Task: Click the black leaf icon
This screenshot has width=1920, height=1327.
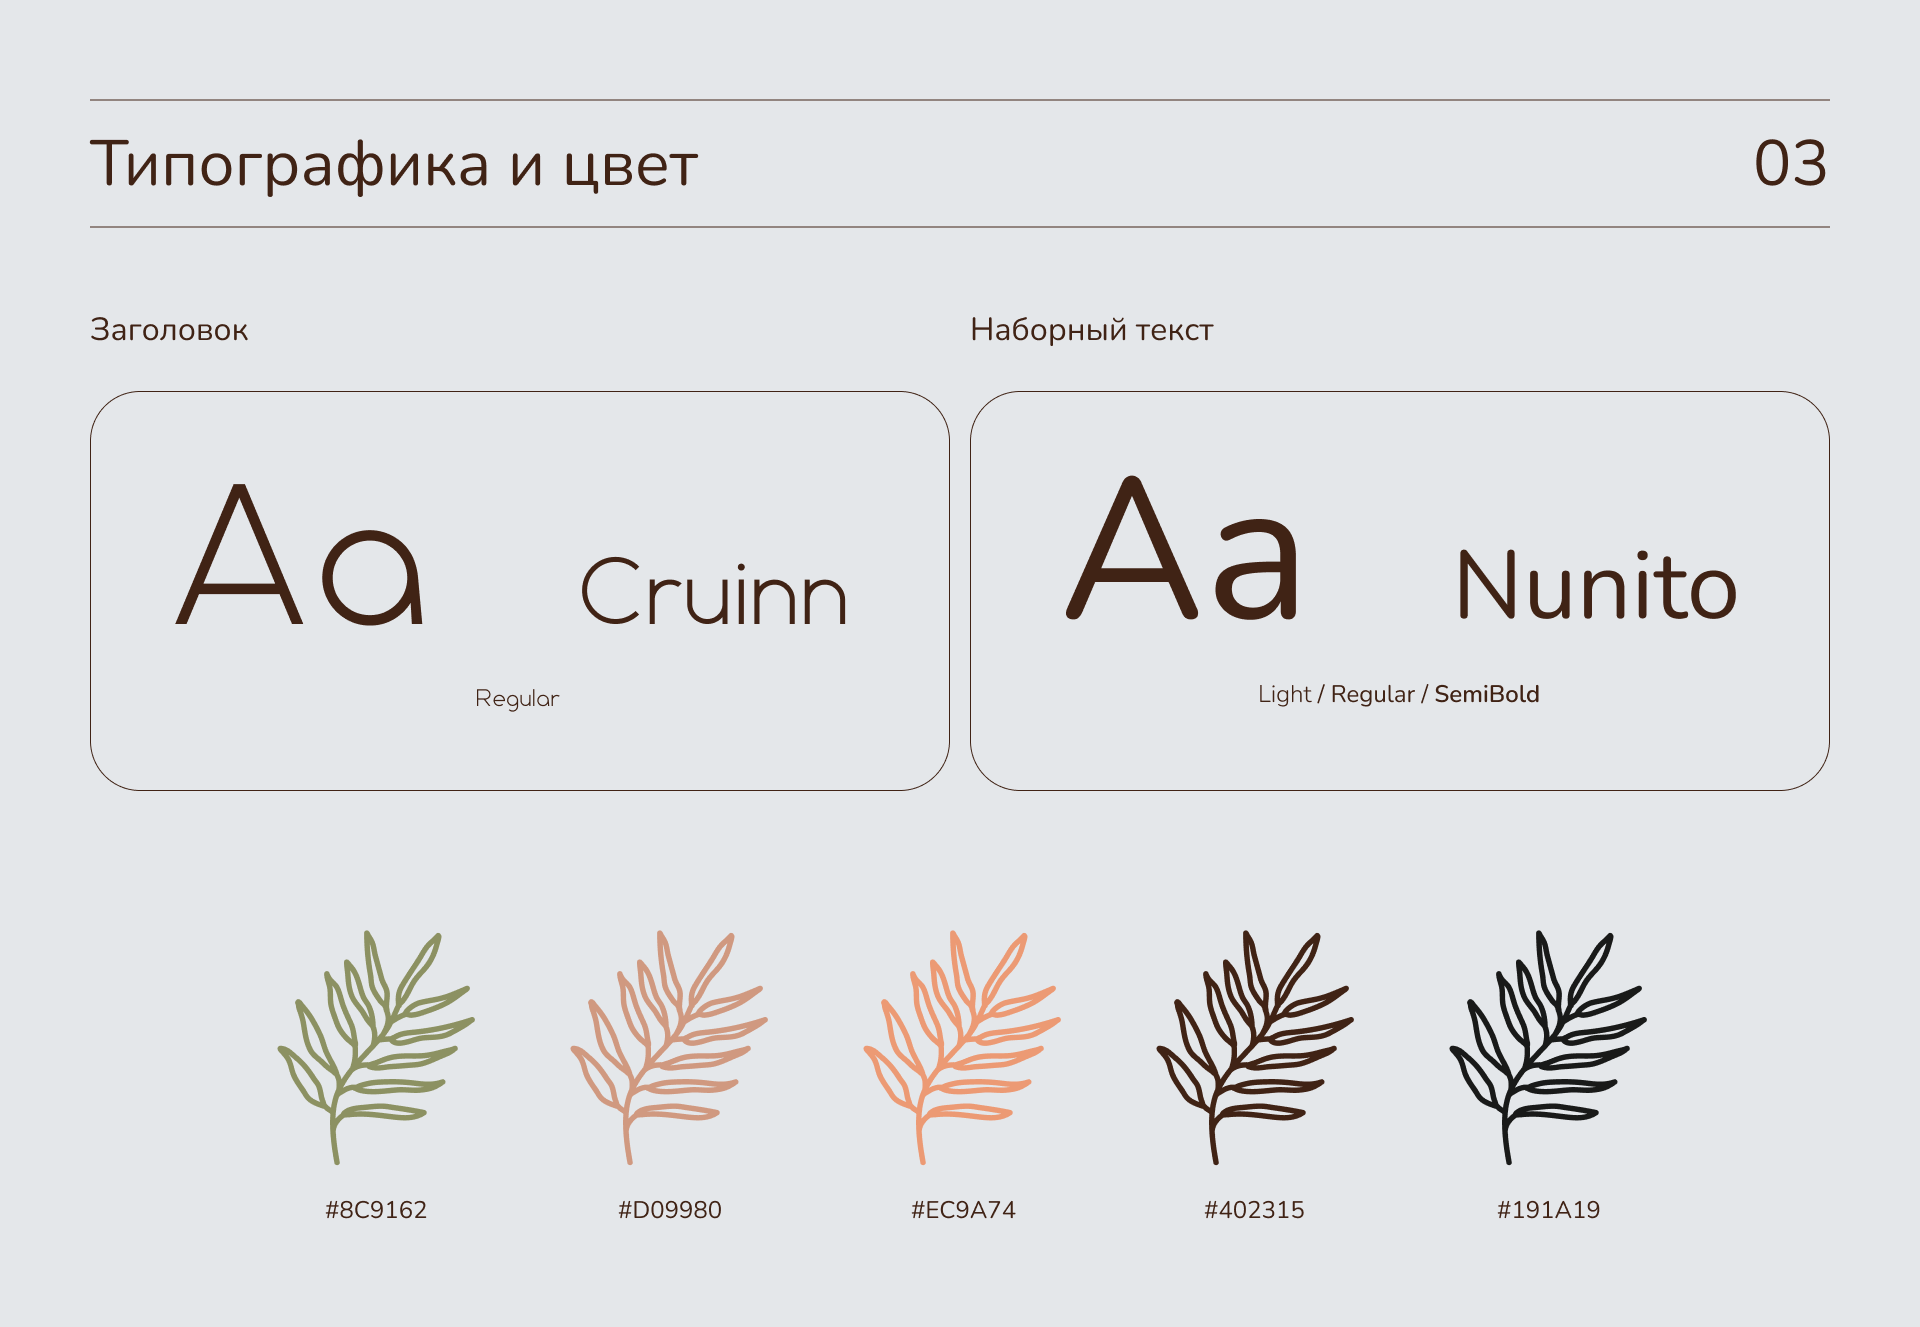Action: pos(1546,1045)
